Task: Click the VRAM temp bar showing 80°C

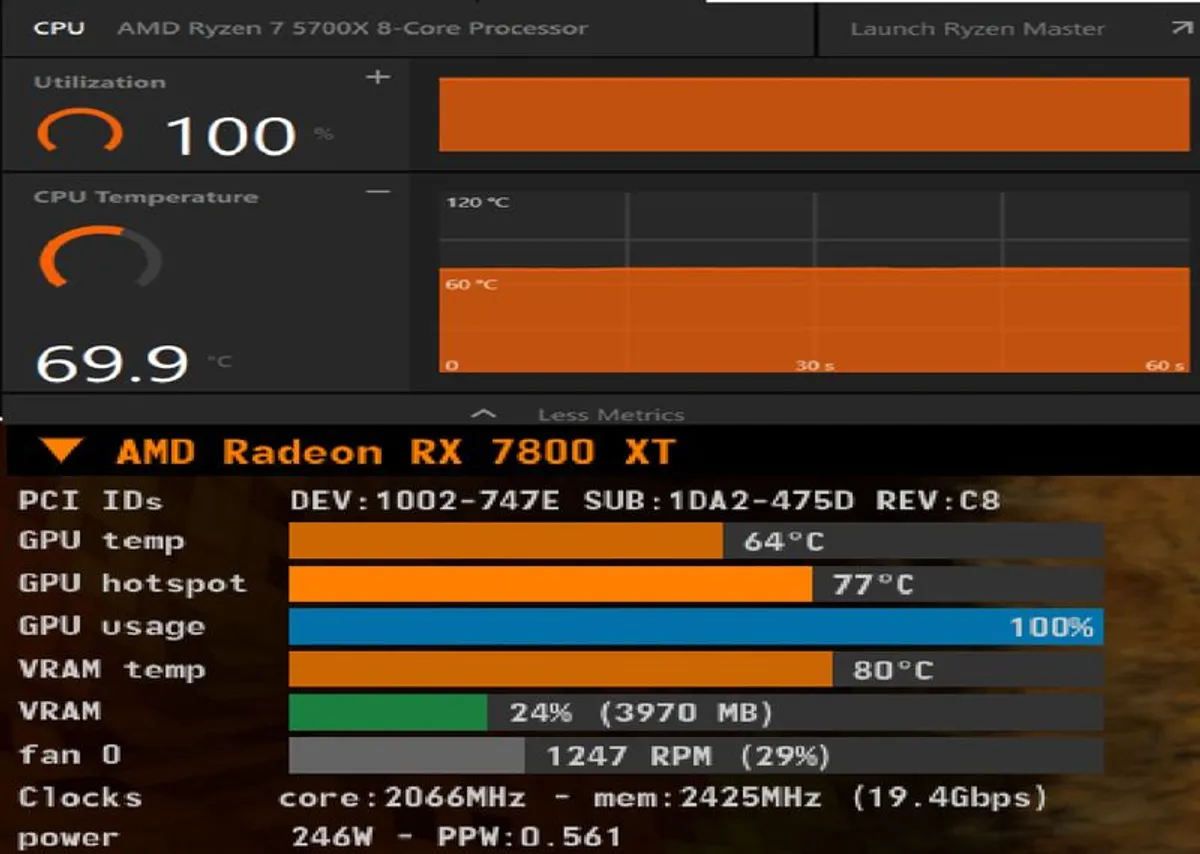Action: (x=696, y=669)
